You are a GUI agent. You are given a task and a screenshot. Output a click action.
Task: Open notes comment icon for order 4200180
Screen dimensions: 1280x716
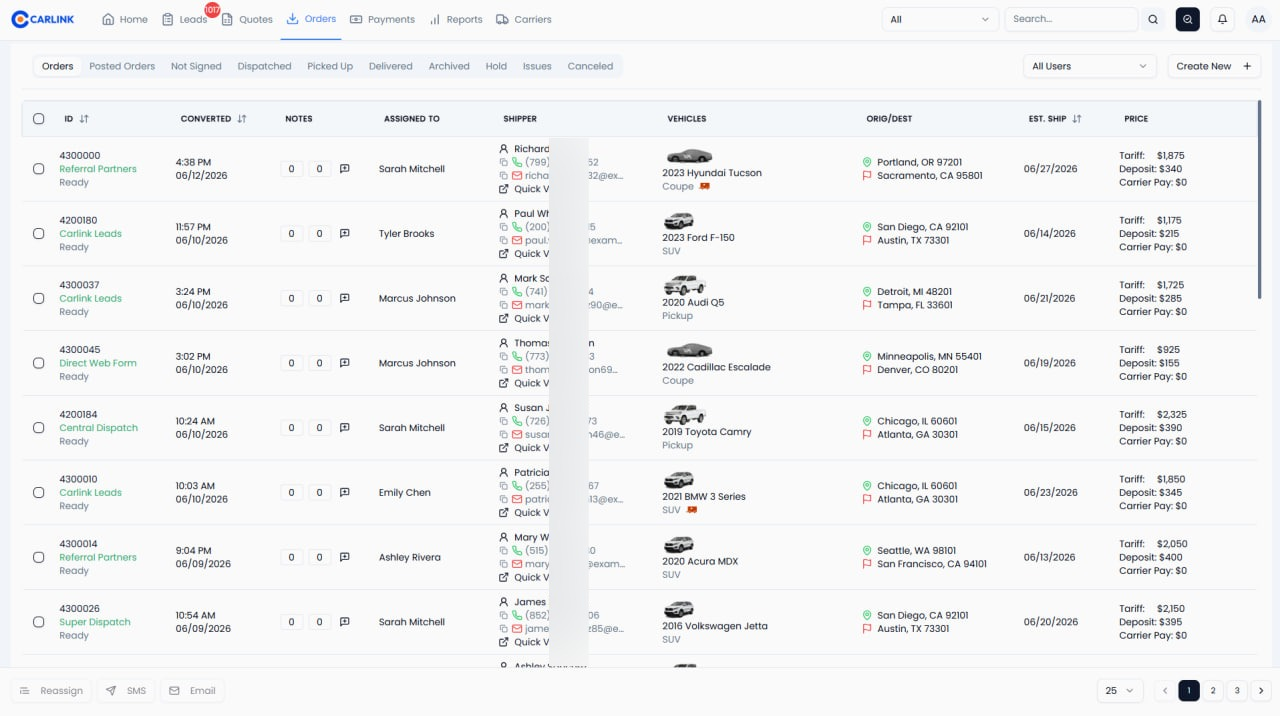(x=345, y=234)
